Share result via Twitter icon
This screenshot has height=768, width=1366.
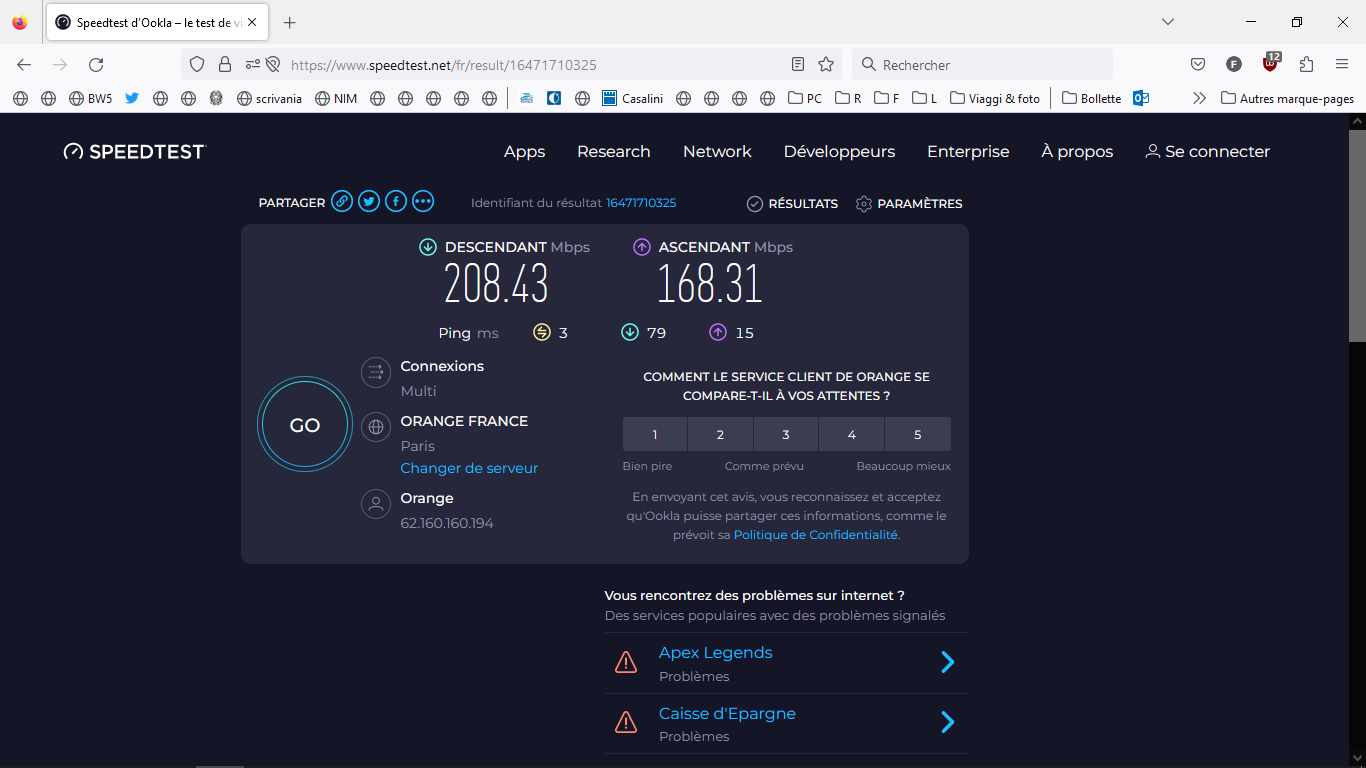(369, 201)
